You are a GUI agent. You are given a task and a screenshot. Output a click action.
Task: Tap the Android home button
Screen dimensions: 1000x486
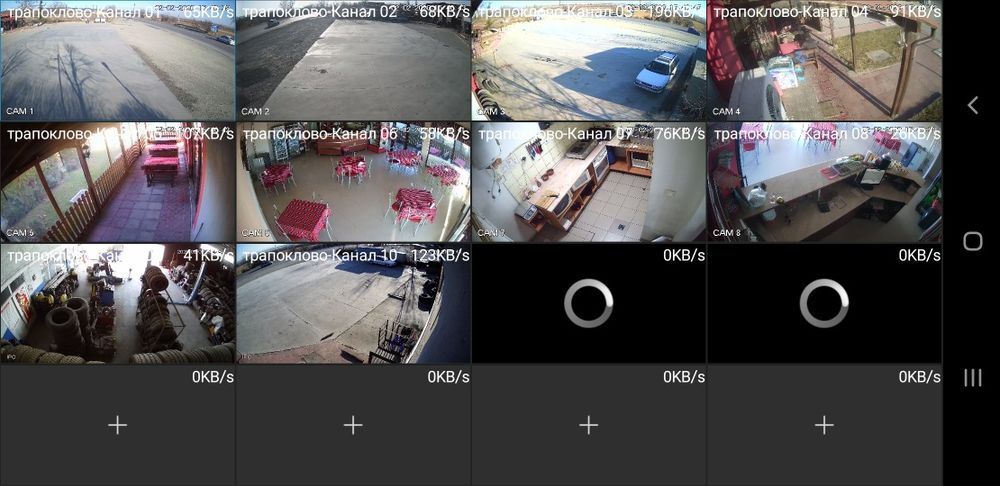pos(973,241)
